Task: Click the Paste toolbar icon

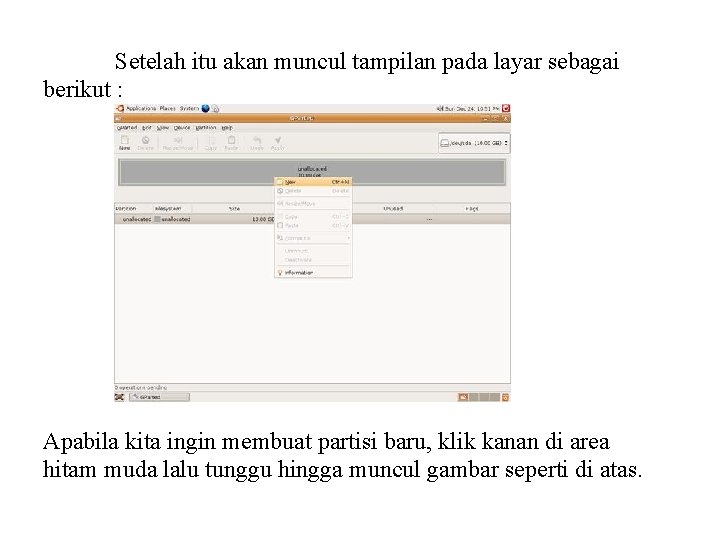Action: 231,142
